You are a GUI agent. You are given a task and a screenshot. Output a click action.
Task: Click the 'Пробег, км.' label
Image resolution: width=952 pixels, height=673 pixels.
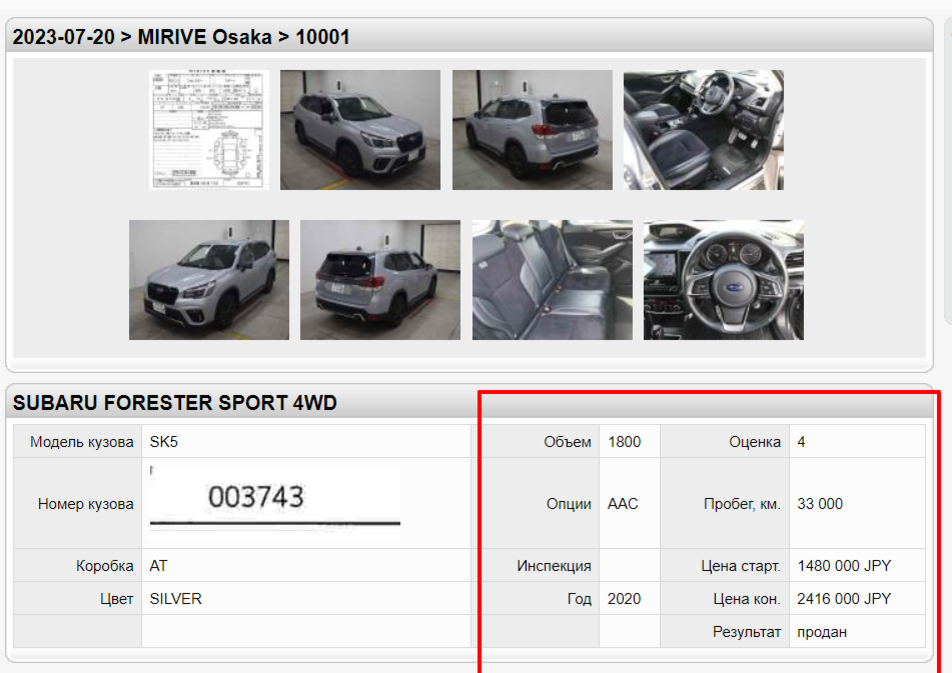tap(743, 504)
